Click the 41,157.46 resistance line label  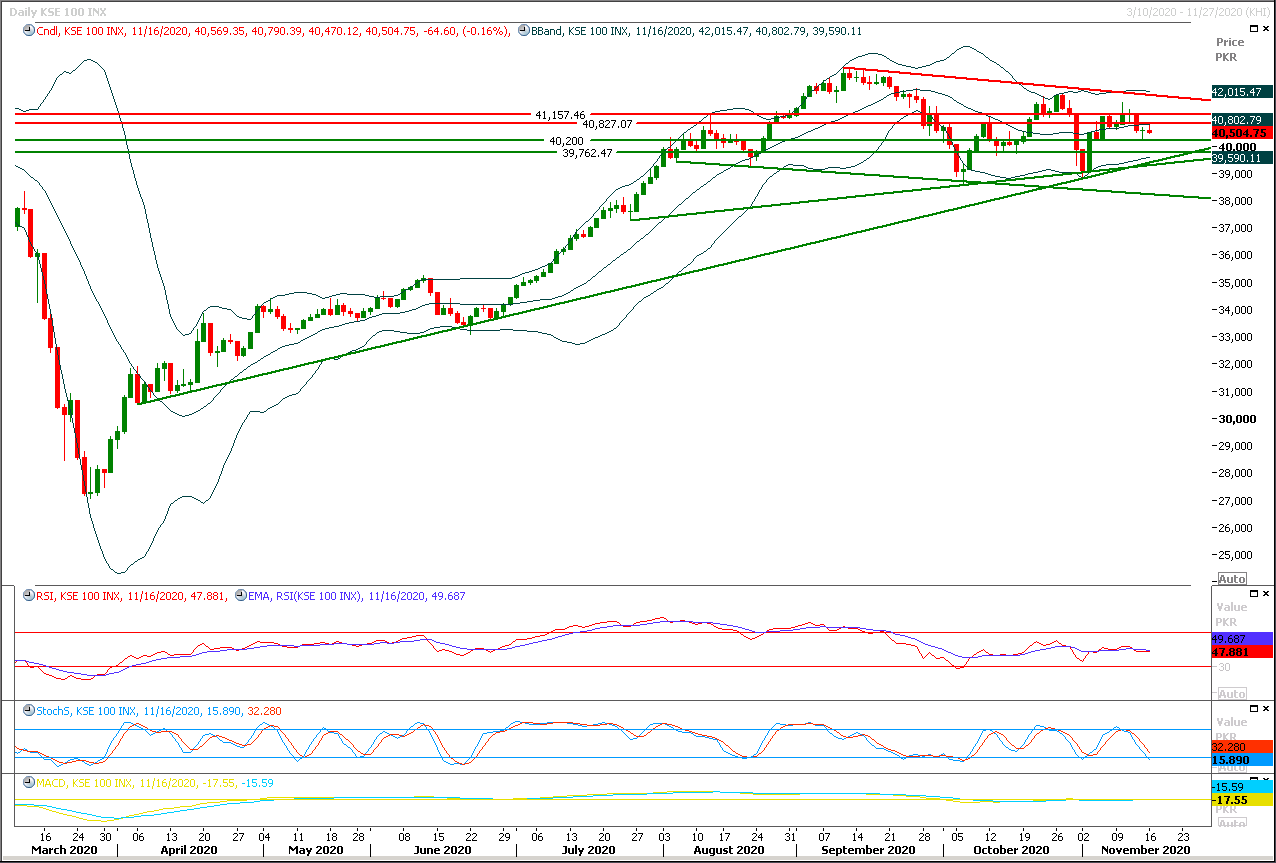point(560,115)
